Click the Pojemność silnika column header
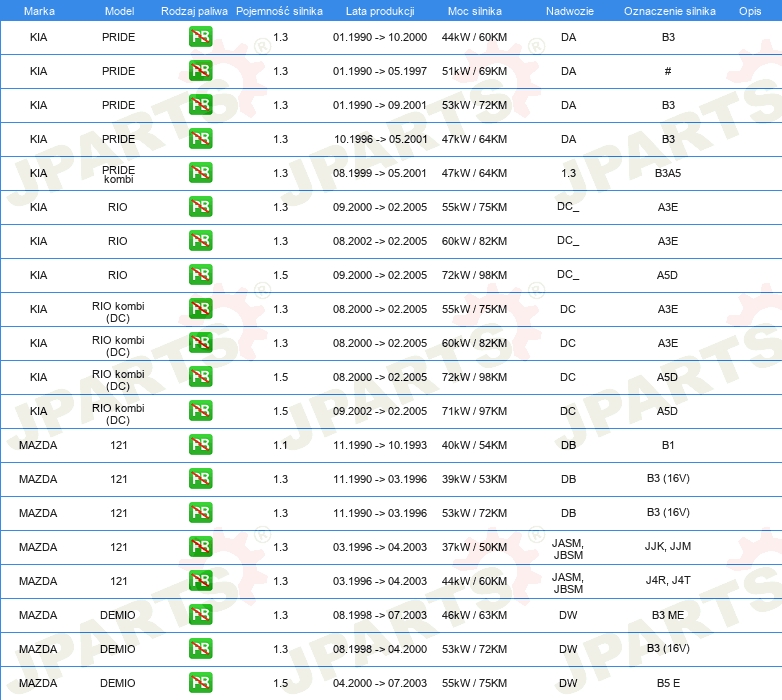The image size is (782, 700). 279,11
